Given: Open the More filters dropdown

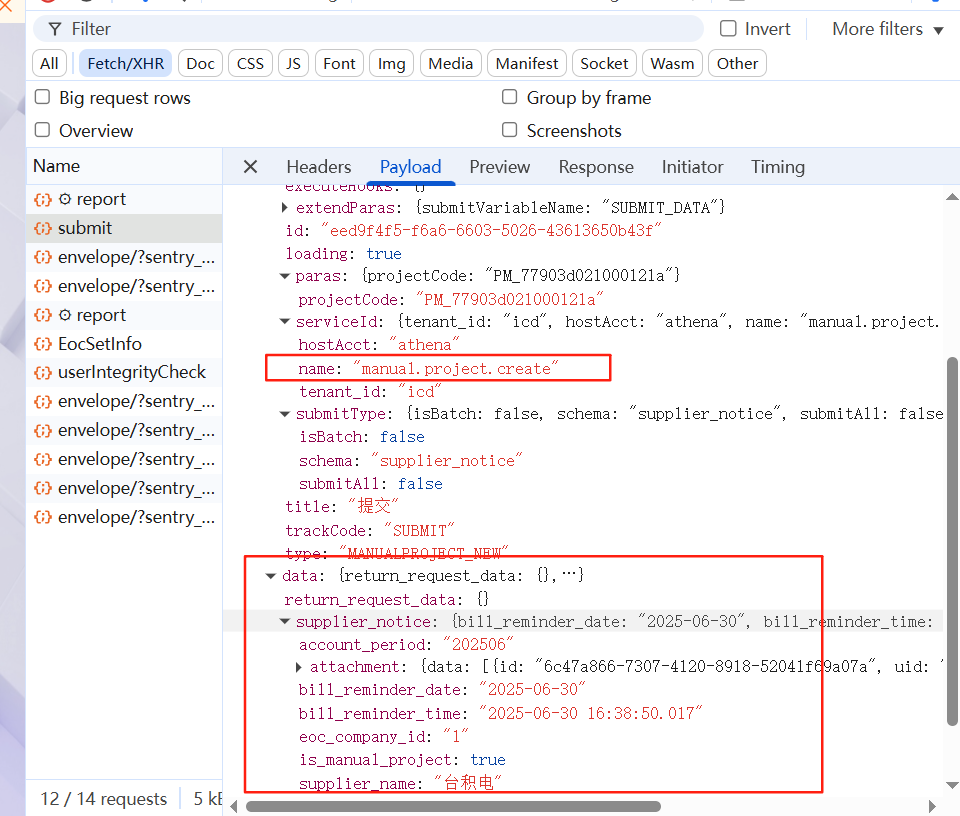Looking at the screenshot, I should click(887, 29).
